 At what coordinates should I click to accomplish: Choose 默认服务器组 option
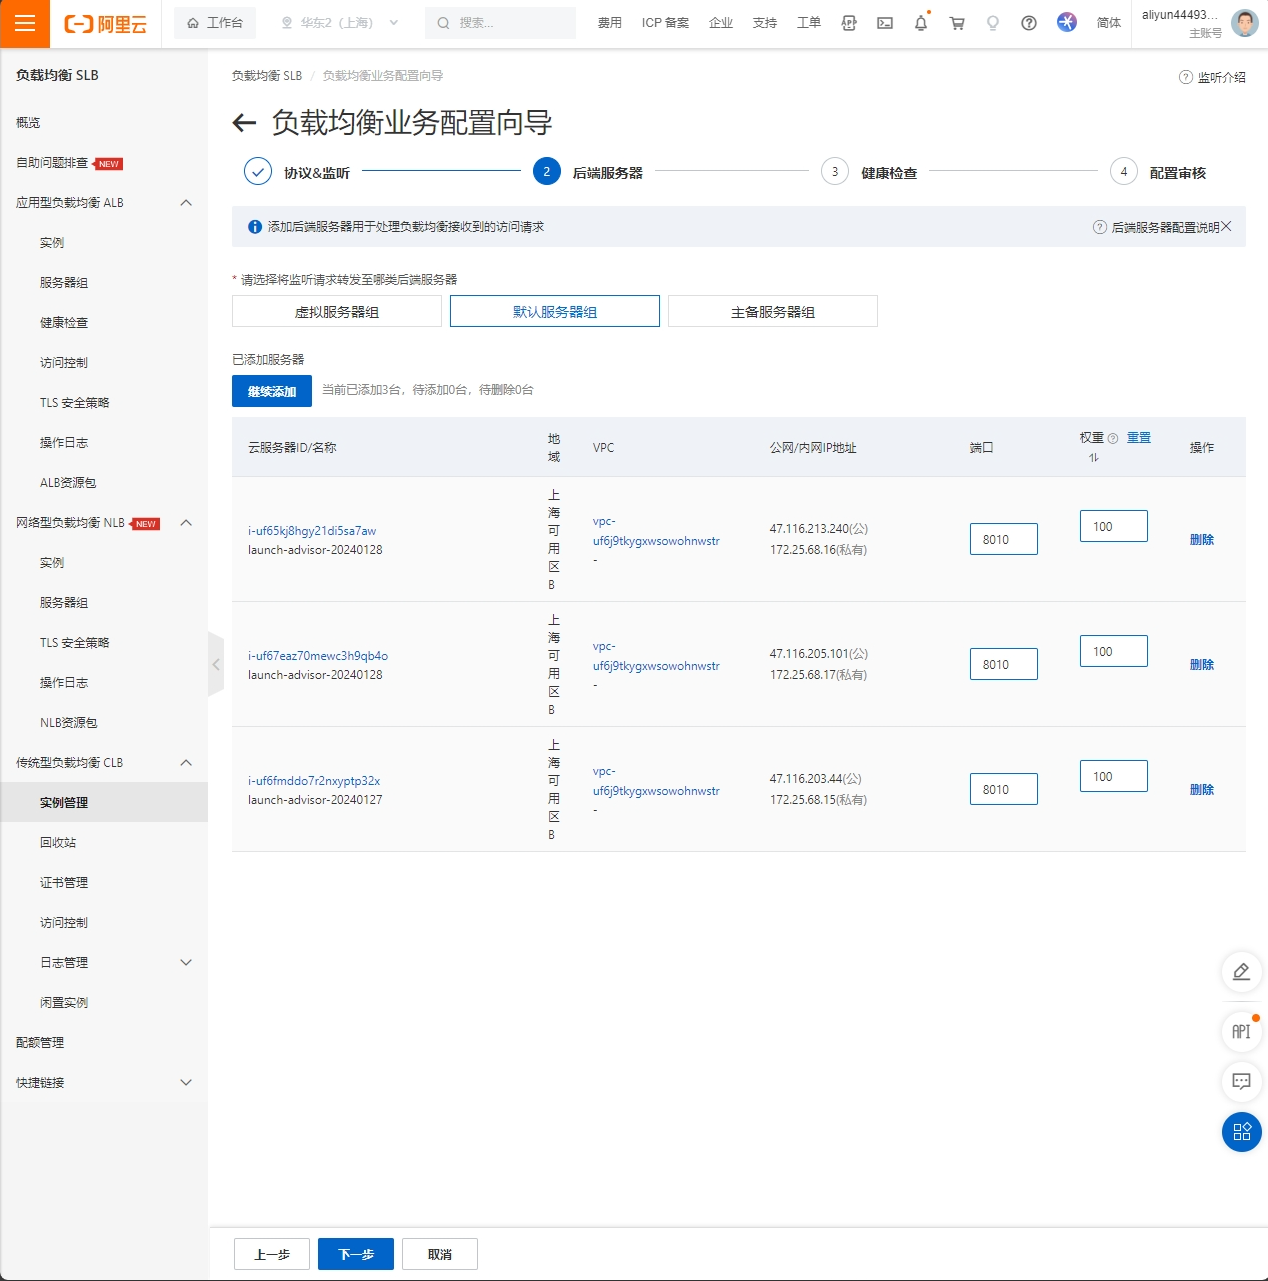(555, 312)
